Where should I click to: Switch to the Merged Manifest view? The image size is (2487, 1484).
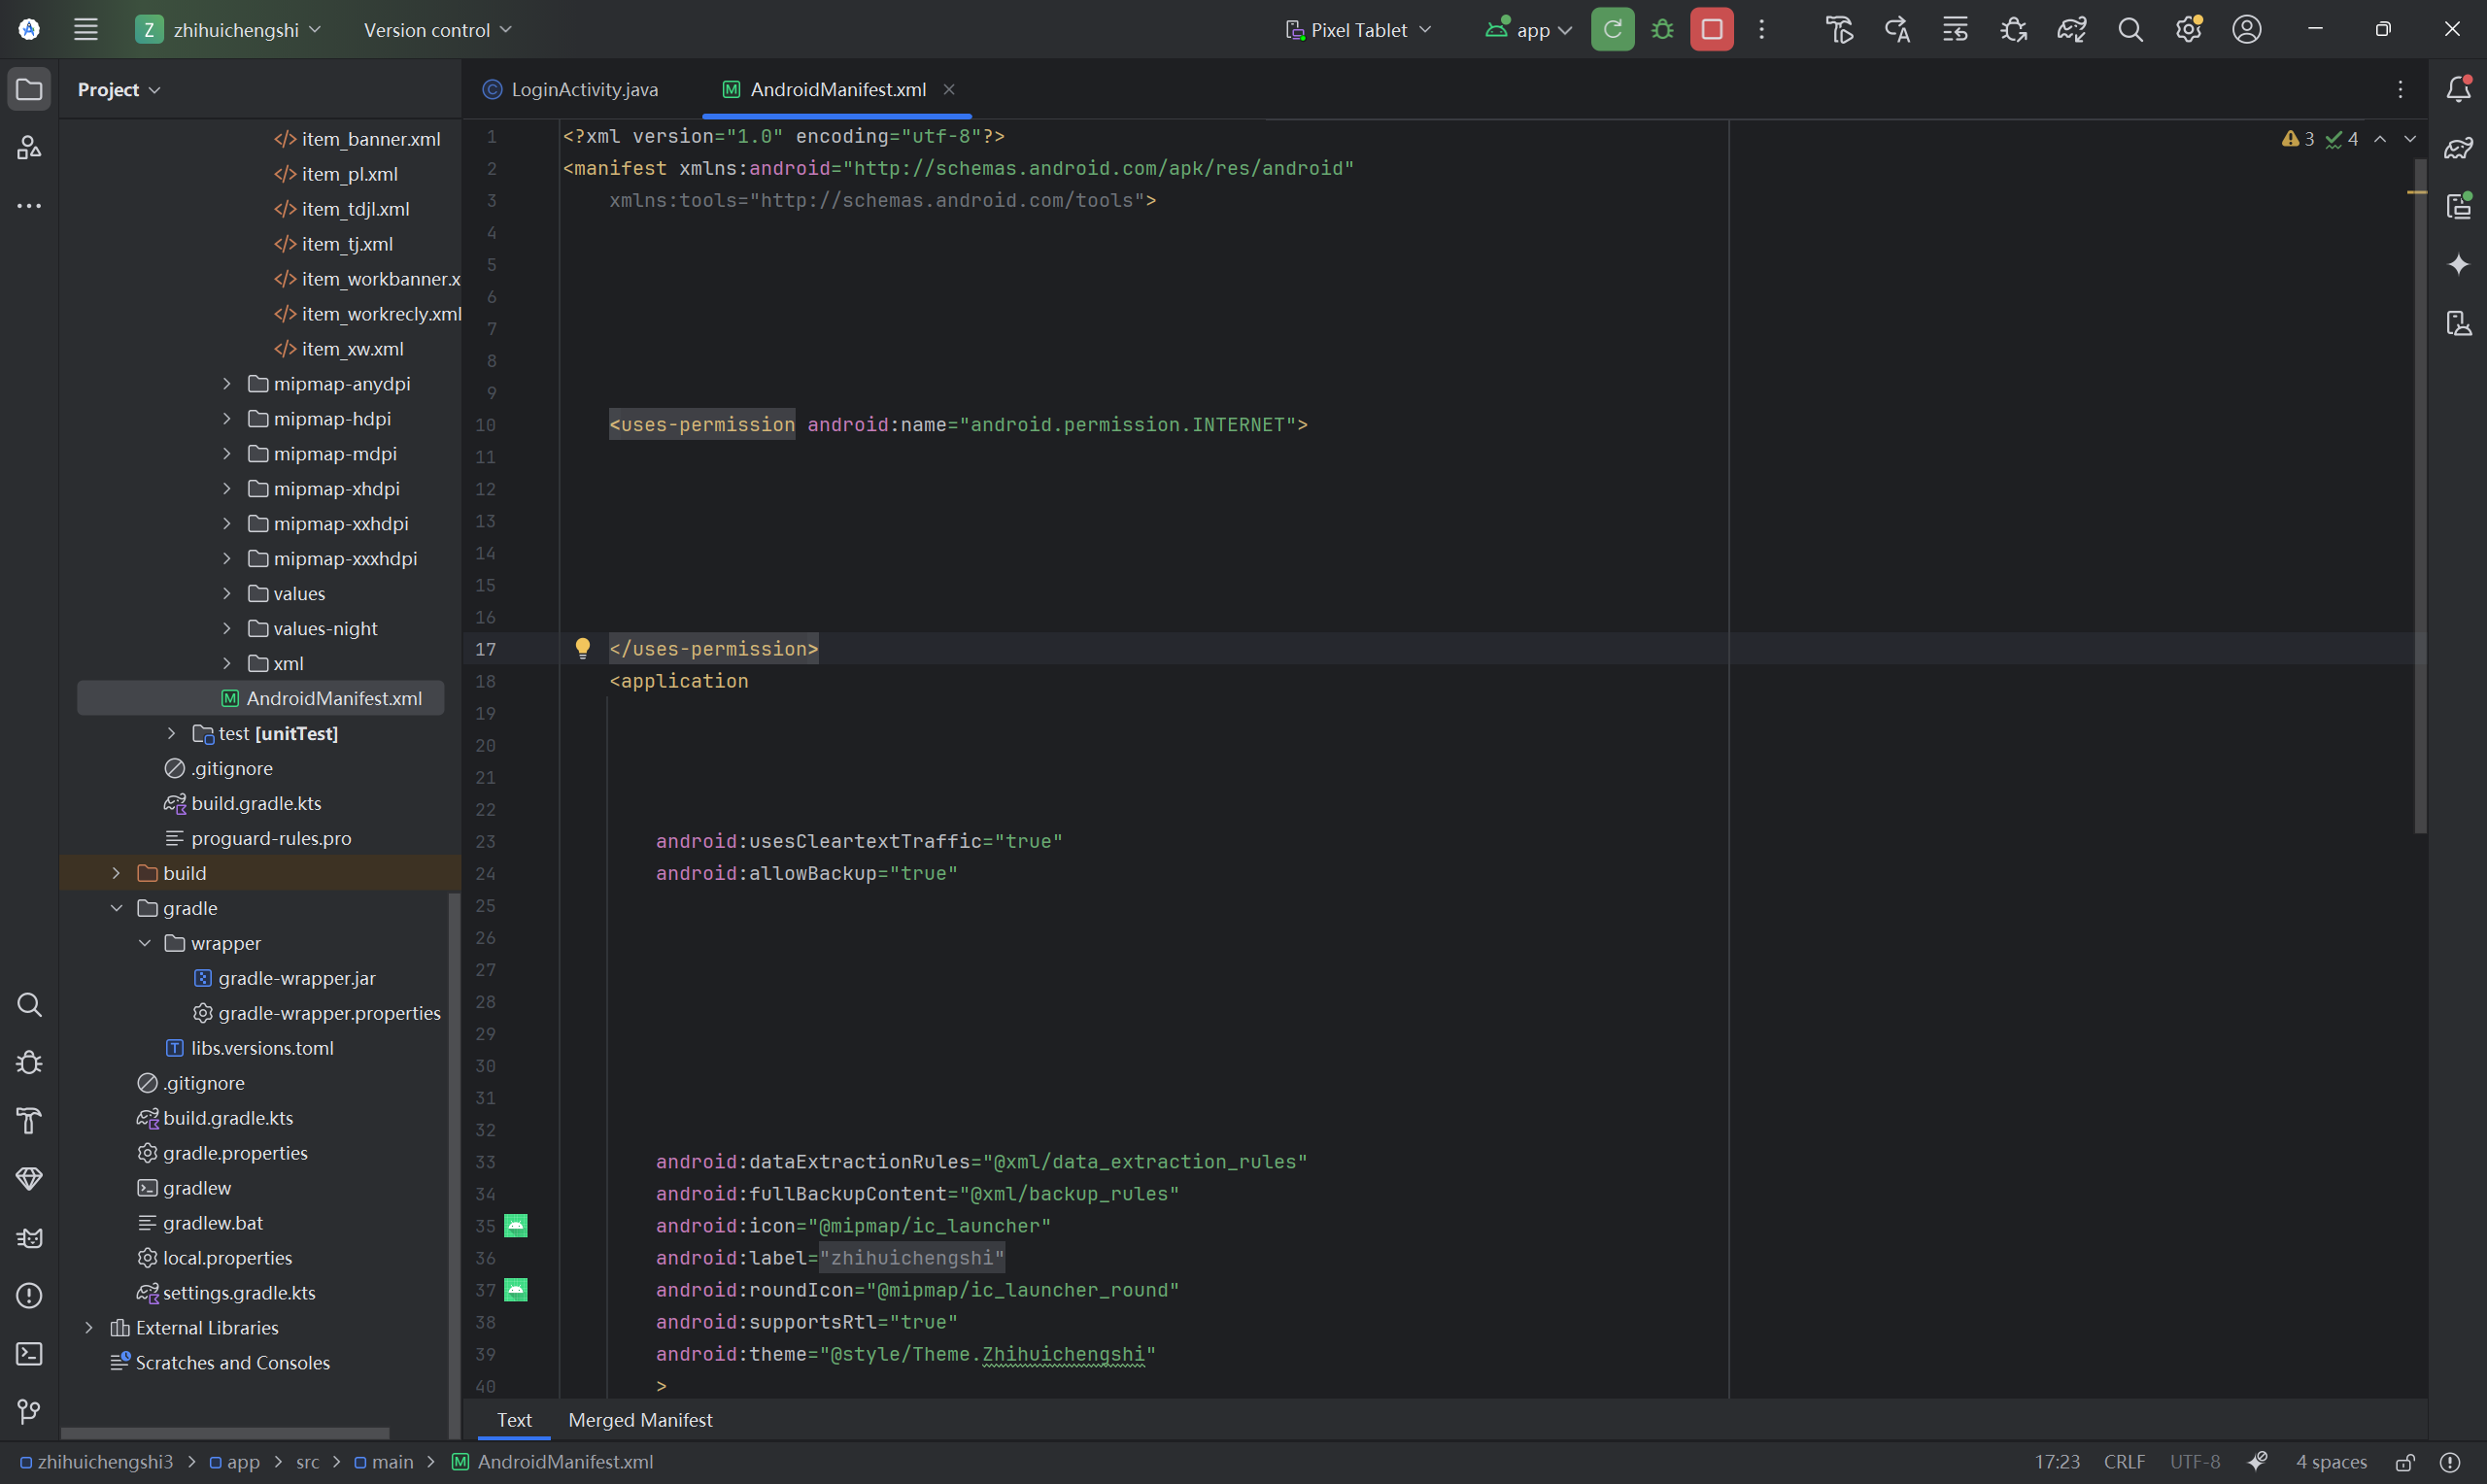point(640,1420)
